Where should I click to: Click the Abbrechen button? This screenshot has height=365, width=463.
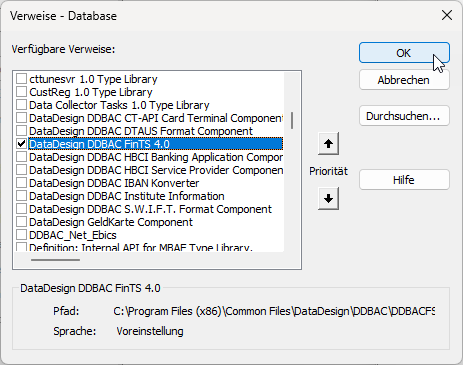click(x=404, y=80)
